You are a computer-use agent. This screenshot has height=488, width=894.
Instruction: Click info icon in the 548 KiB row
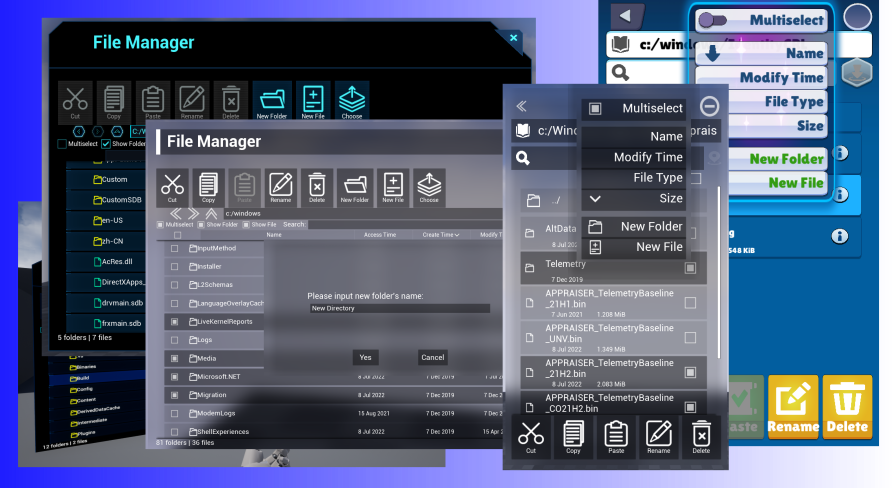pos(839,236)
